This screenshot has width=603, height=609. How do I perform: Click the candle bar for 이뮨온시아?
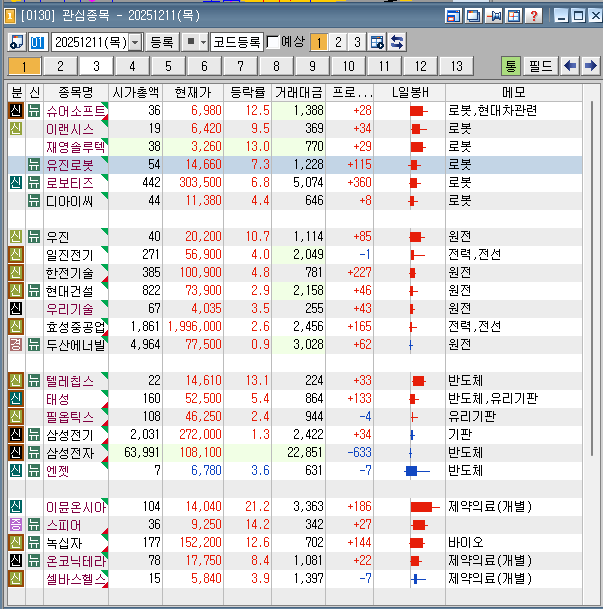pos(425,507)
